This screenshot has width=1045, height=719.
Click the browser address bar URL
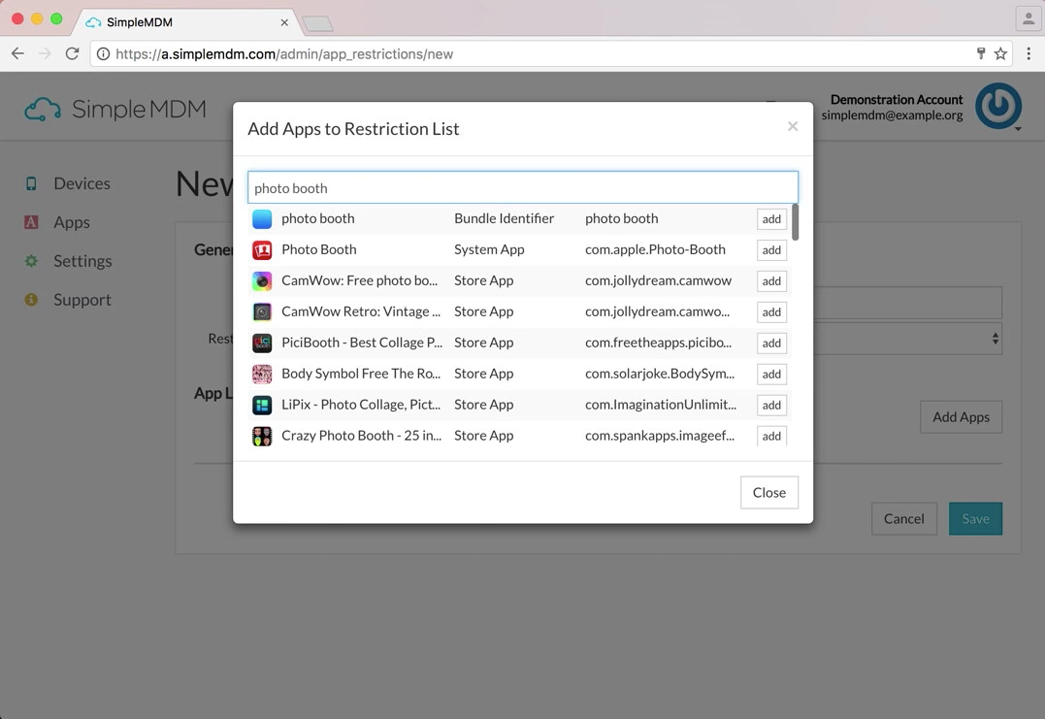pos(285,54)
